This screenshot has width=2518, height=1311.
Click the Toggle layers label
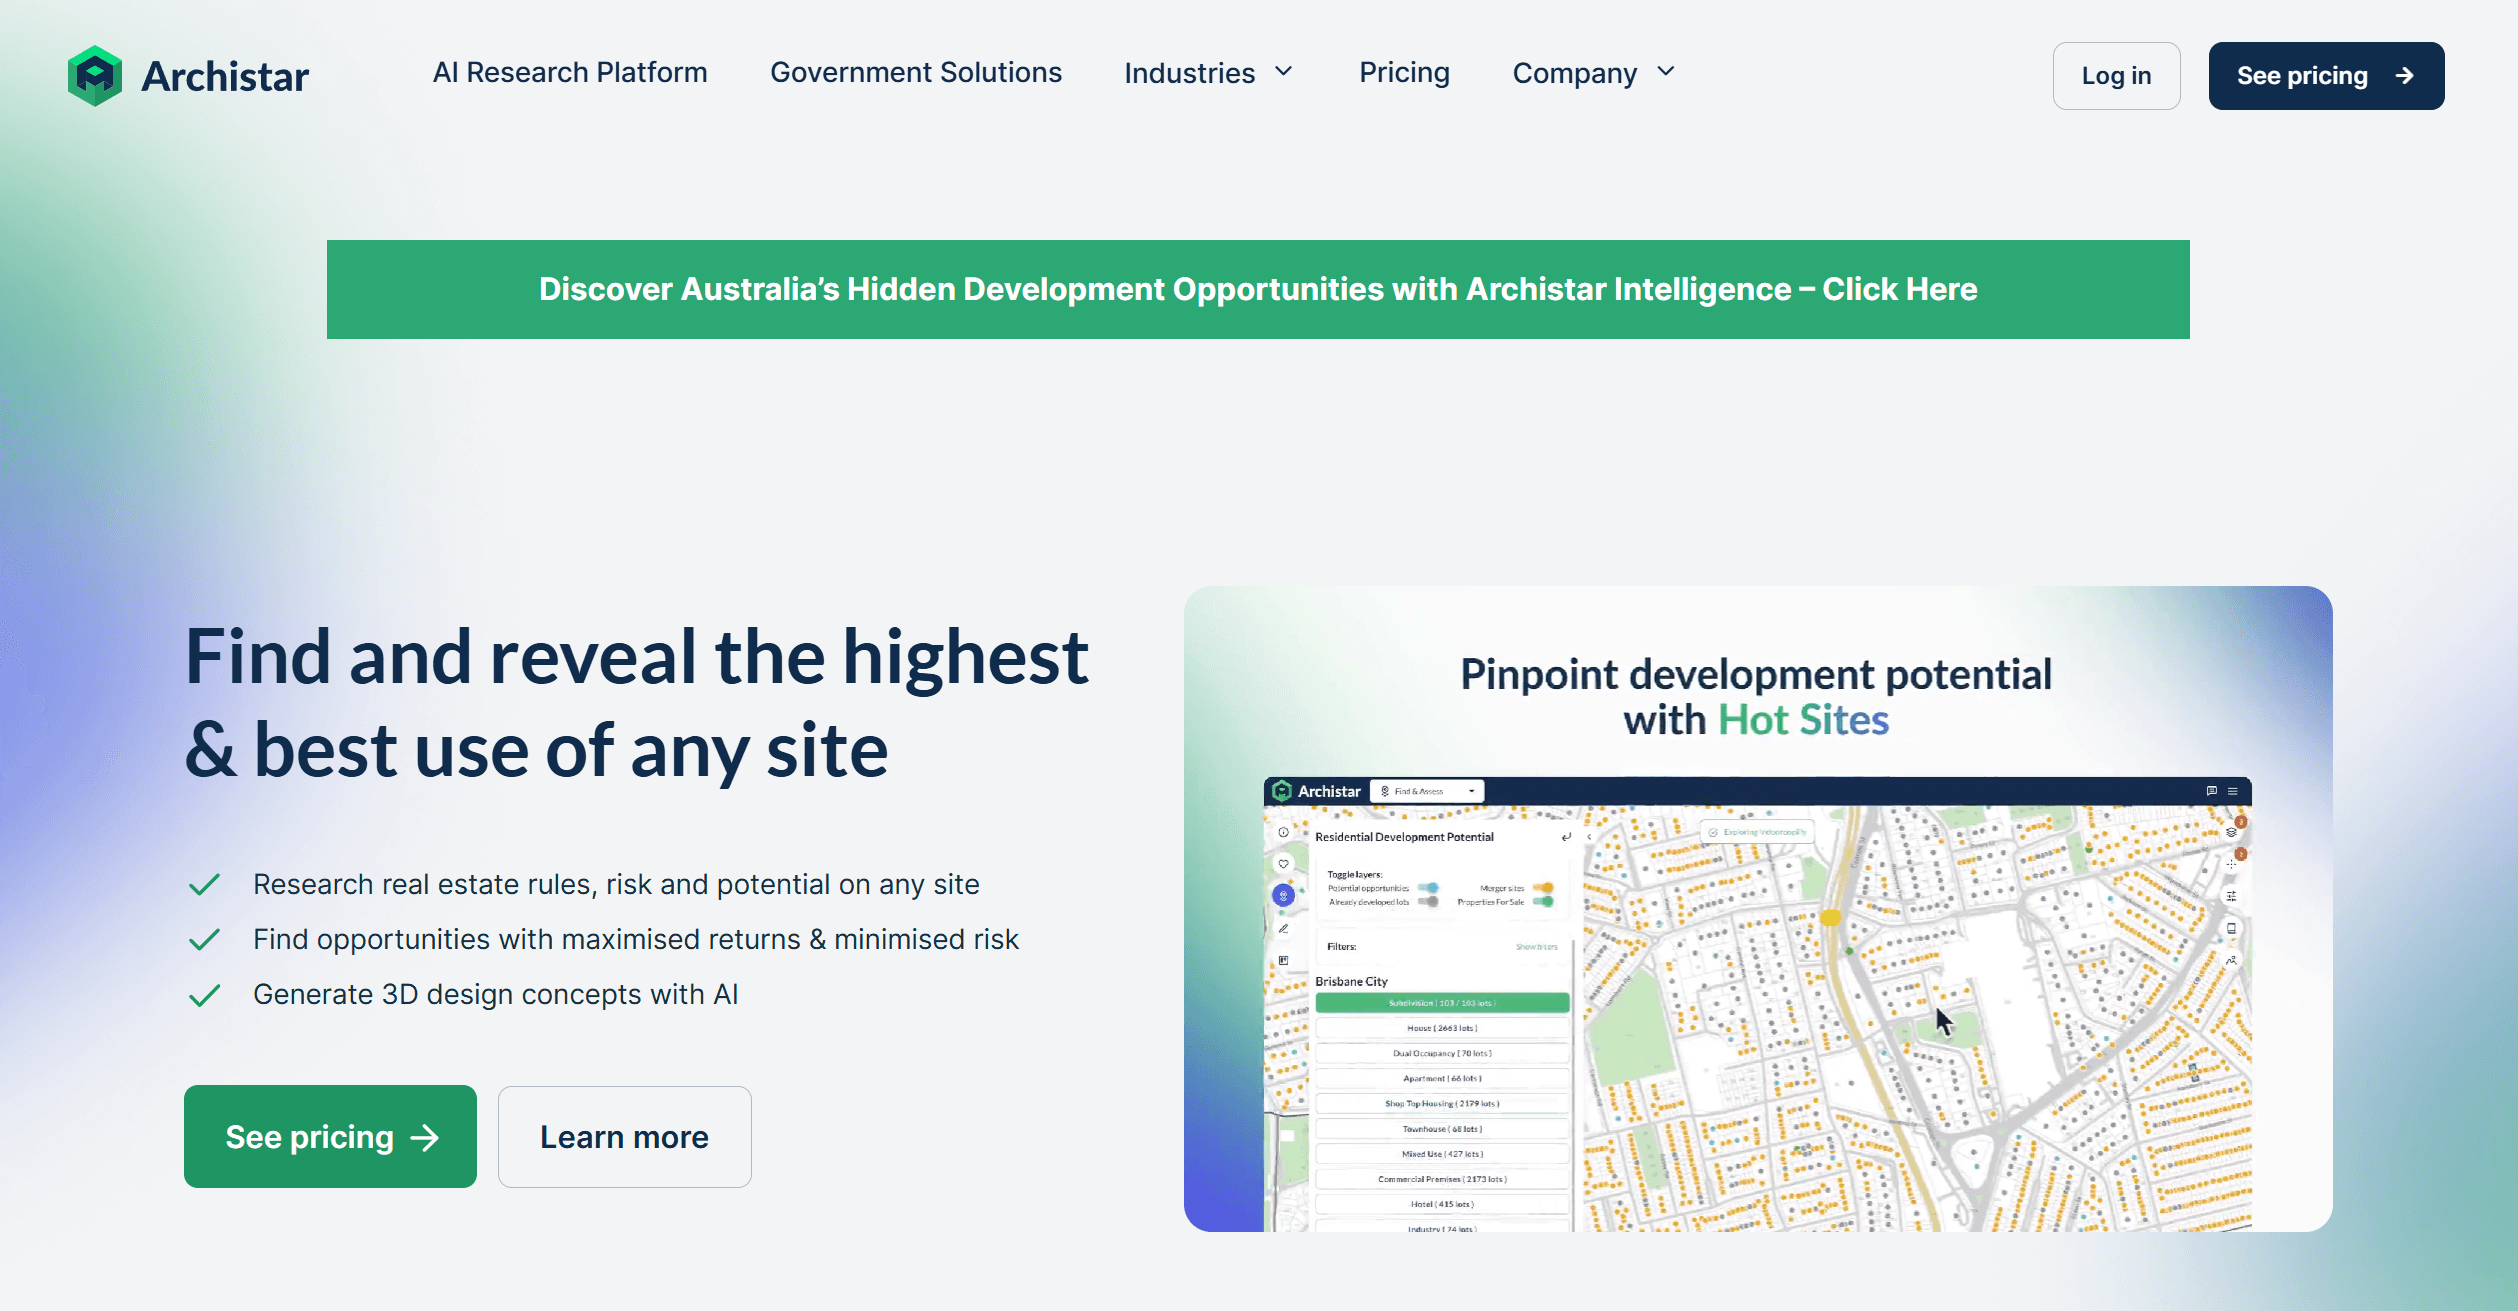[x=1355, y=874]
